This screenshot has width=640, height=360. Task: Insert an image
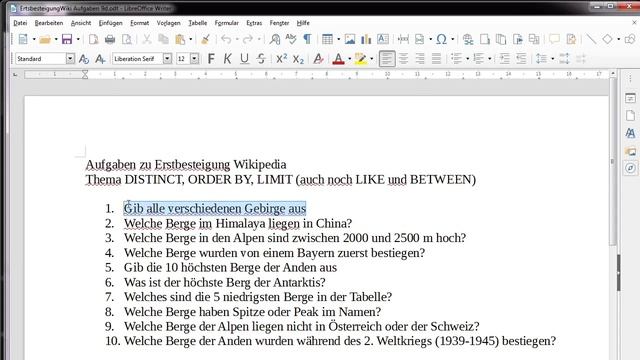[350, 39]
